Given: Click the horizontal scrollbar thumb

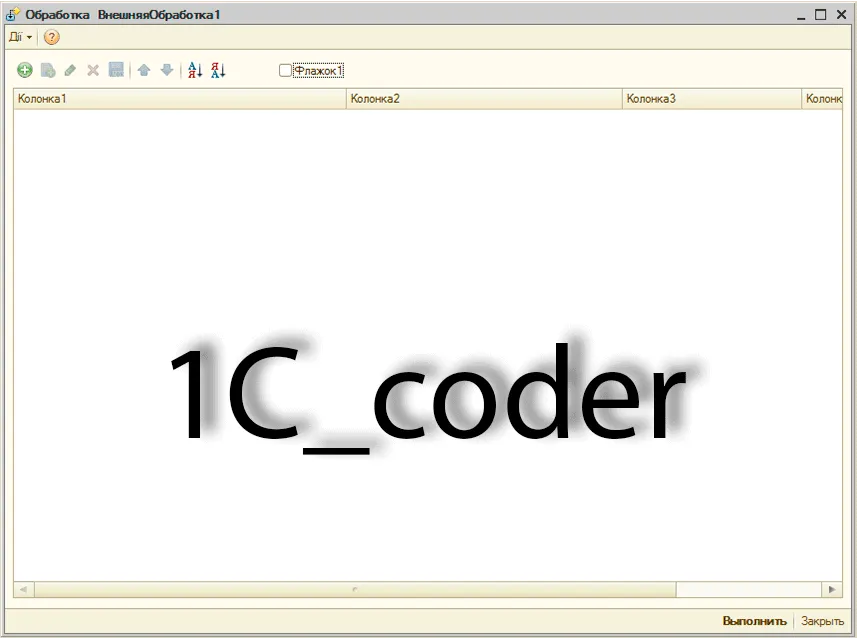Looking at the screenshot, I should [355, 589].
